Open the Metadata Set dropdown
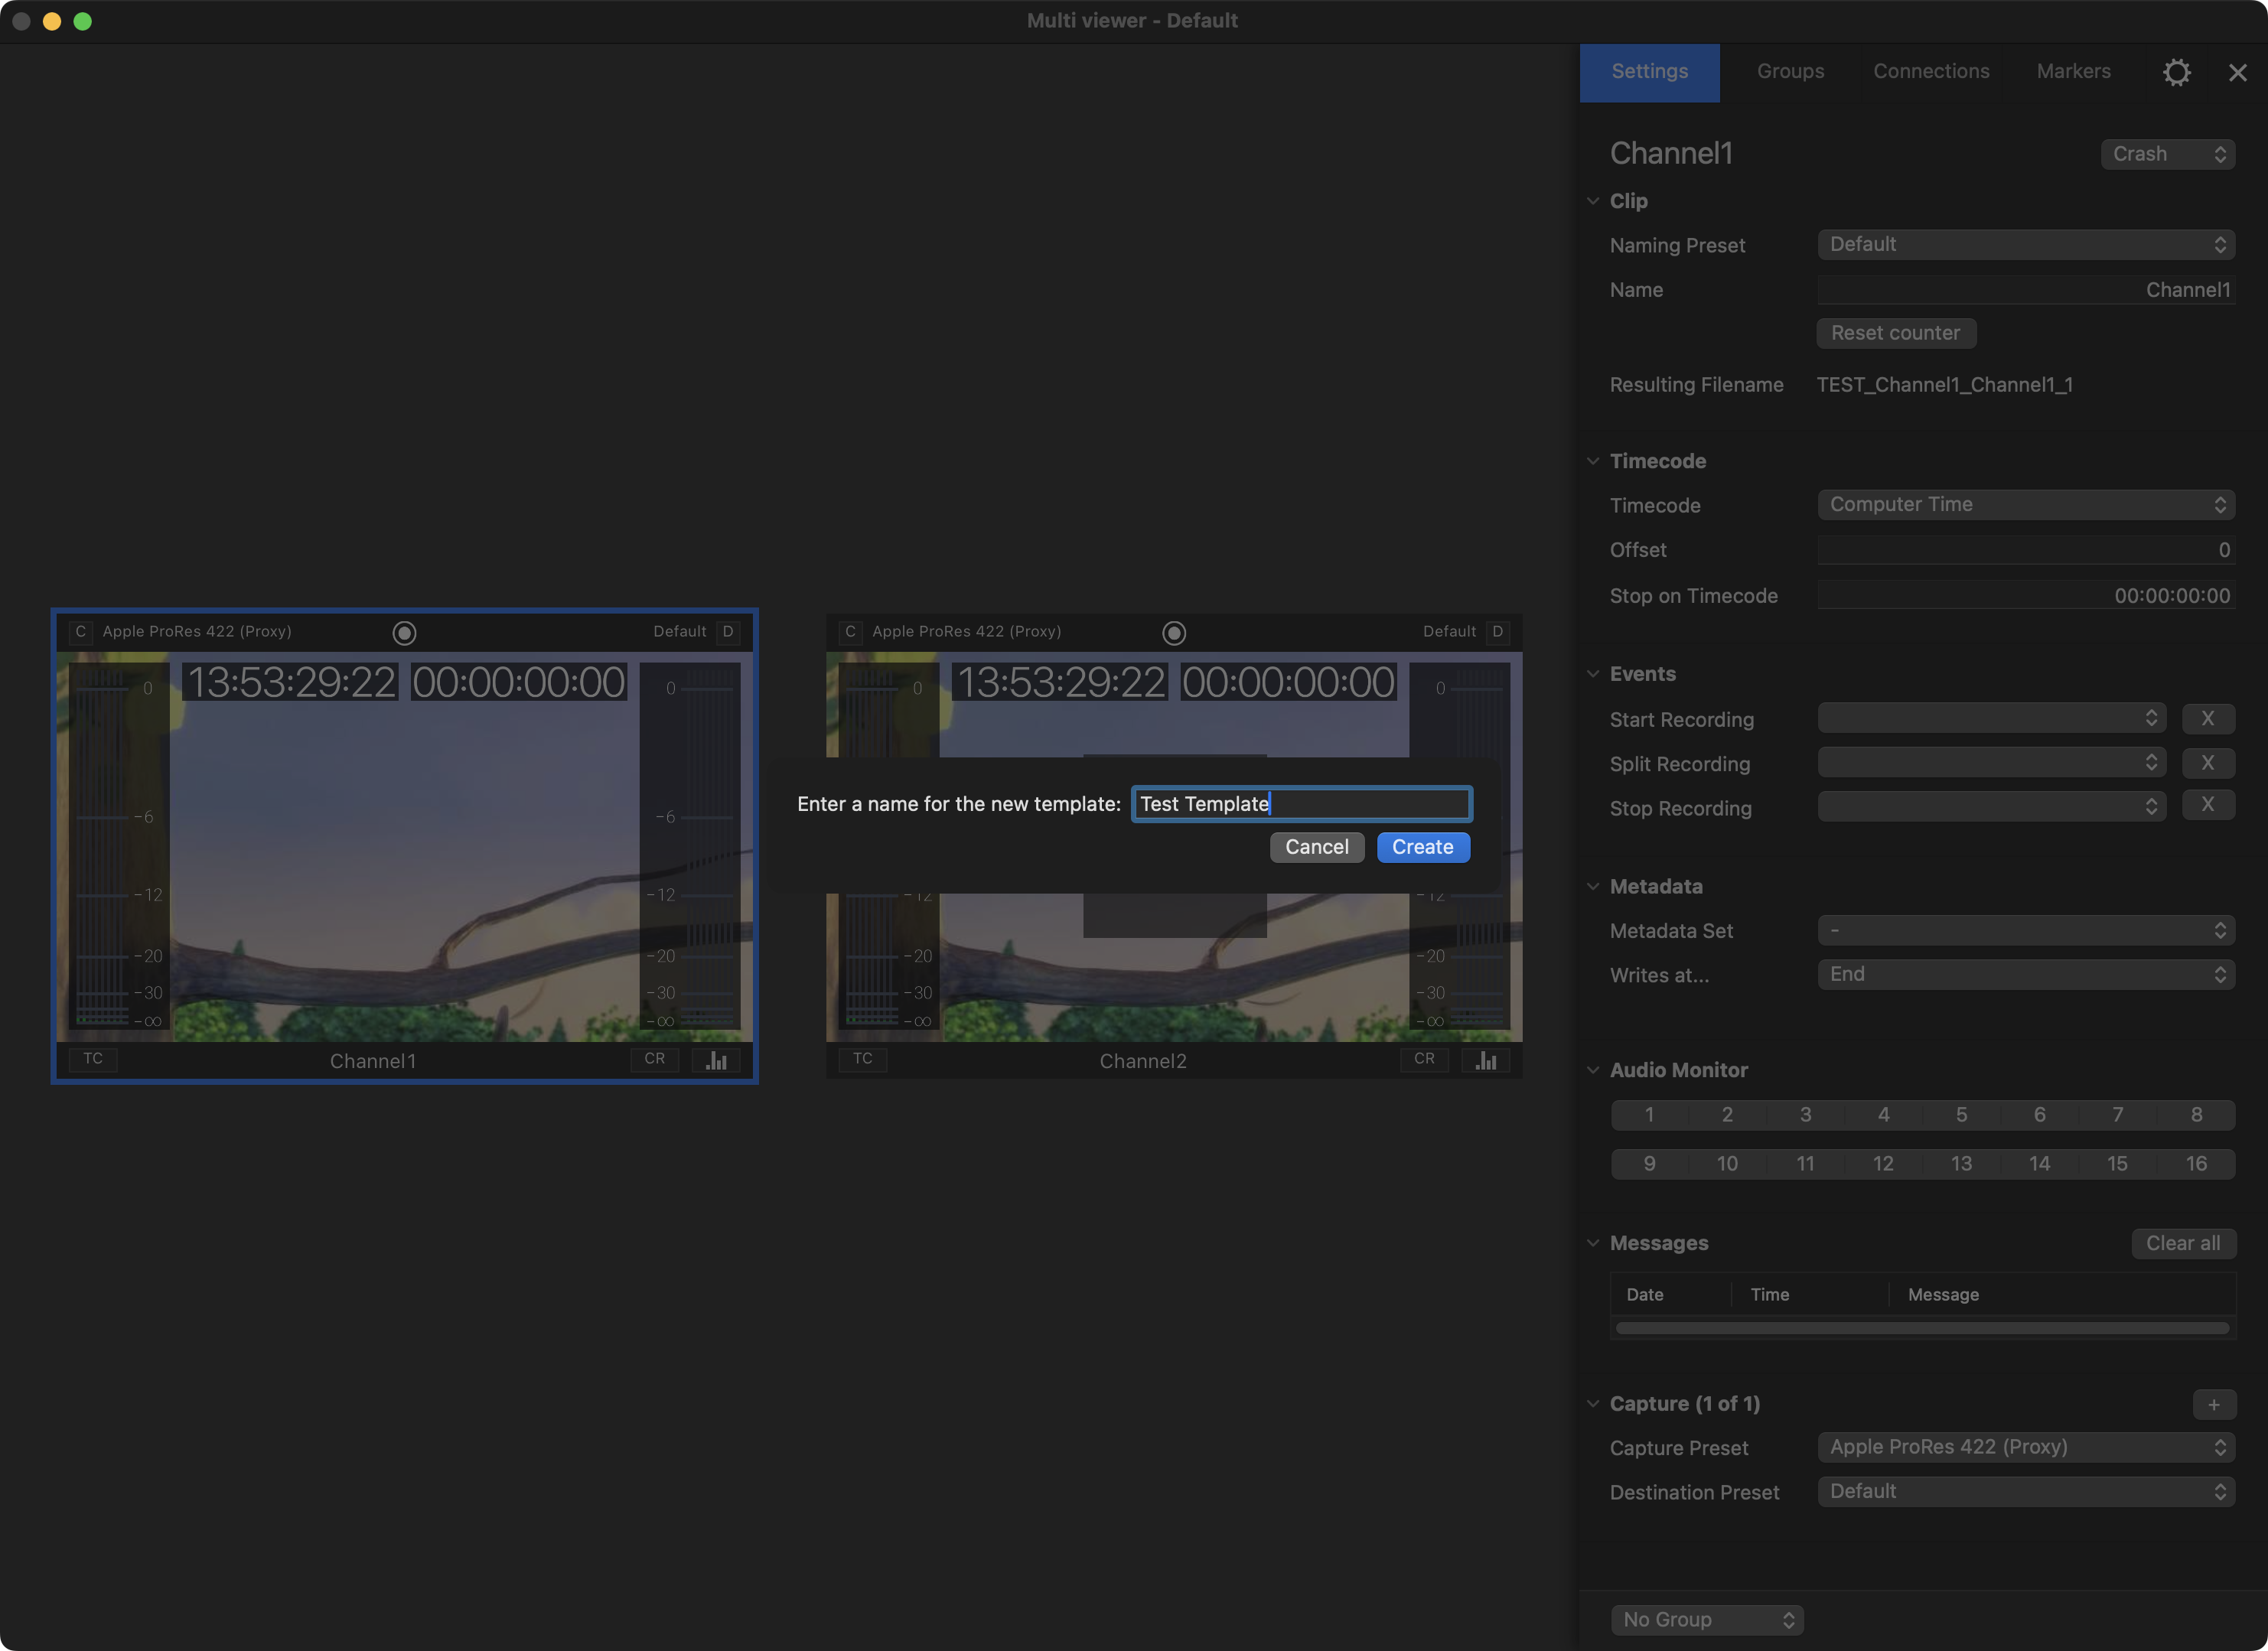Image resolution: width=2268 pixels, height=1651 pixels. 2026,931
